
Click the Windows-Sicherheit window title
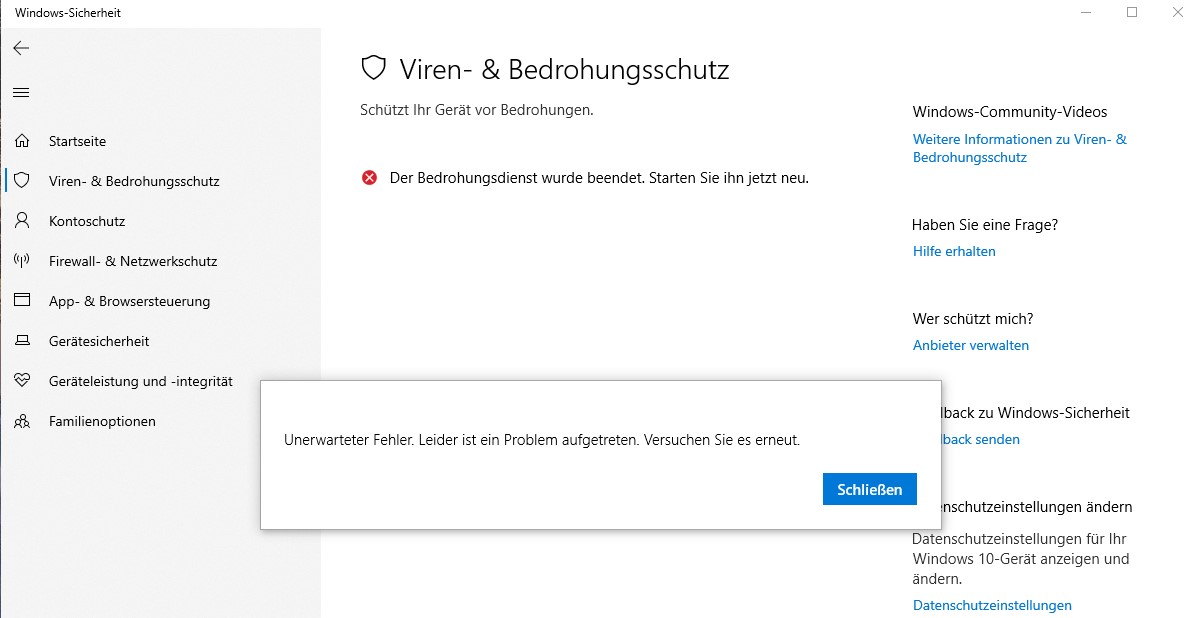tap(68, 13)
